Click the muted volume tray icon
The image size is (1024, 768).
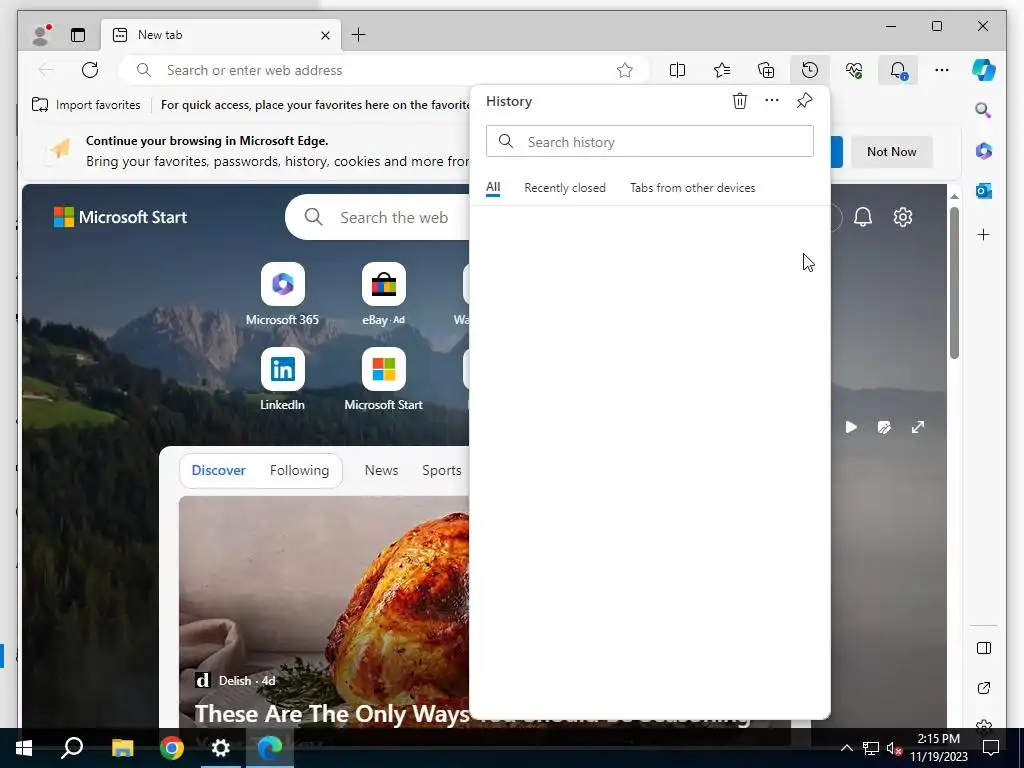point(894,748)
